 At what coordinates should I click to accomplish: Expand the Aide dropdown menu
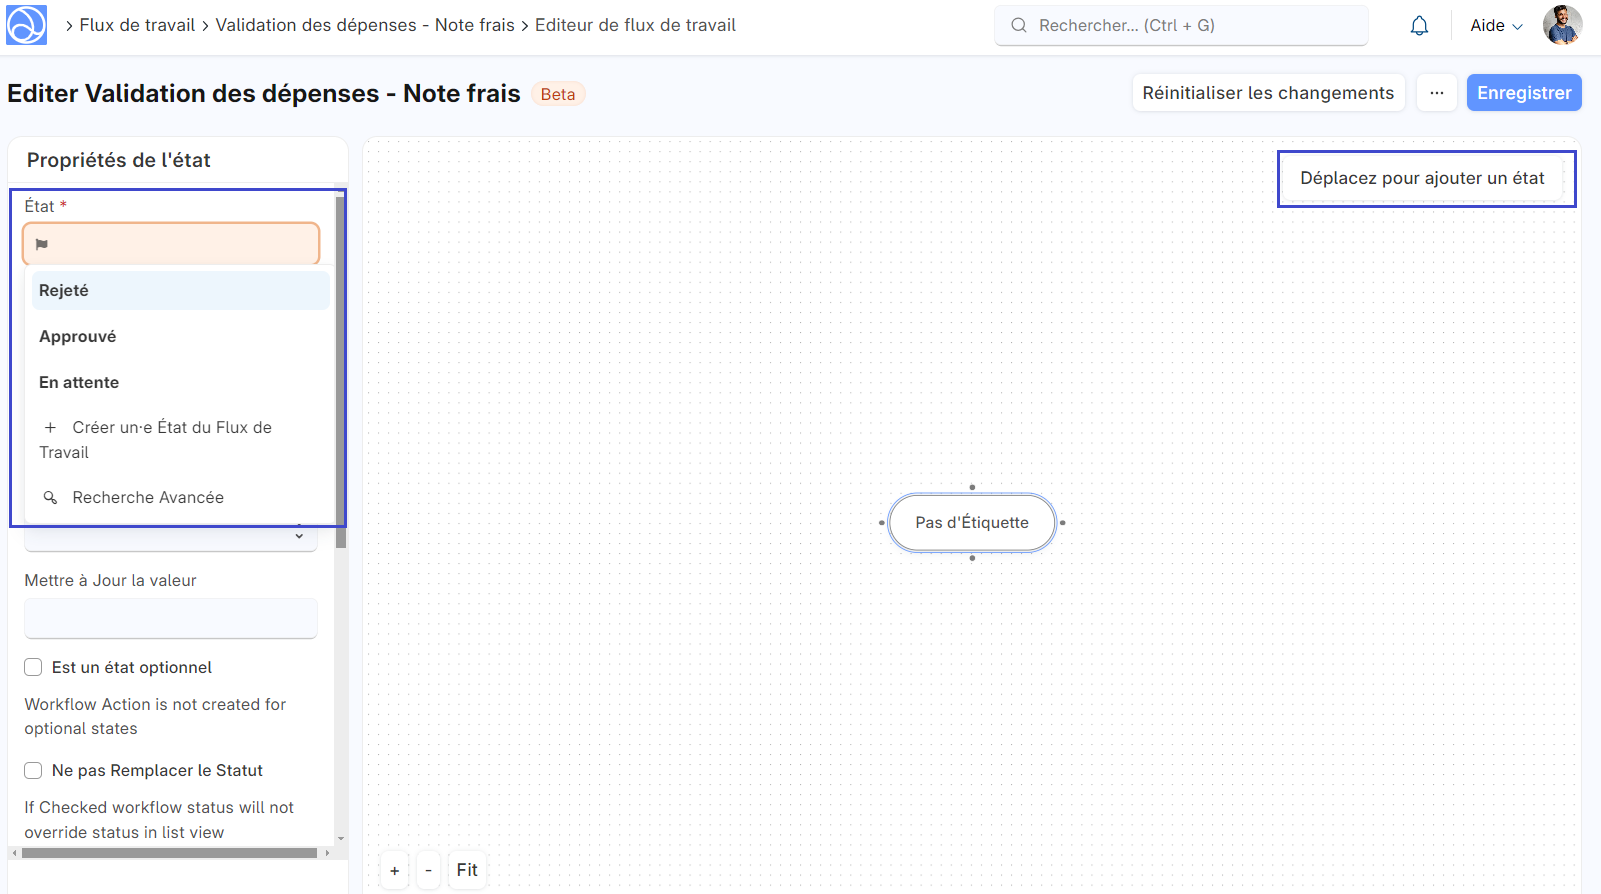pyautogui.click(x=1496, y=26)
